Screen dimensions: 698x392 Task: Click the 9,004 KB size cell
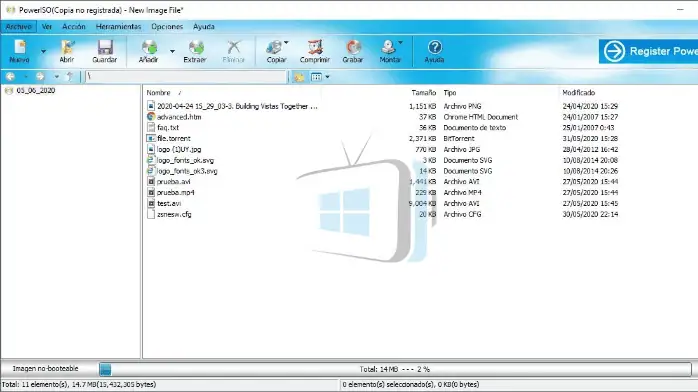pyautogui.click(x=422, y=203)
